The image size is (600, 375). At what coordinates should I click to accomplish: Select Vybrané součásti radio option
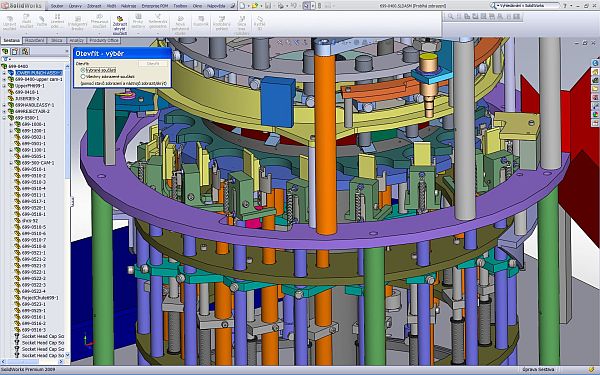[x=82, y=70]
